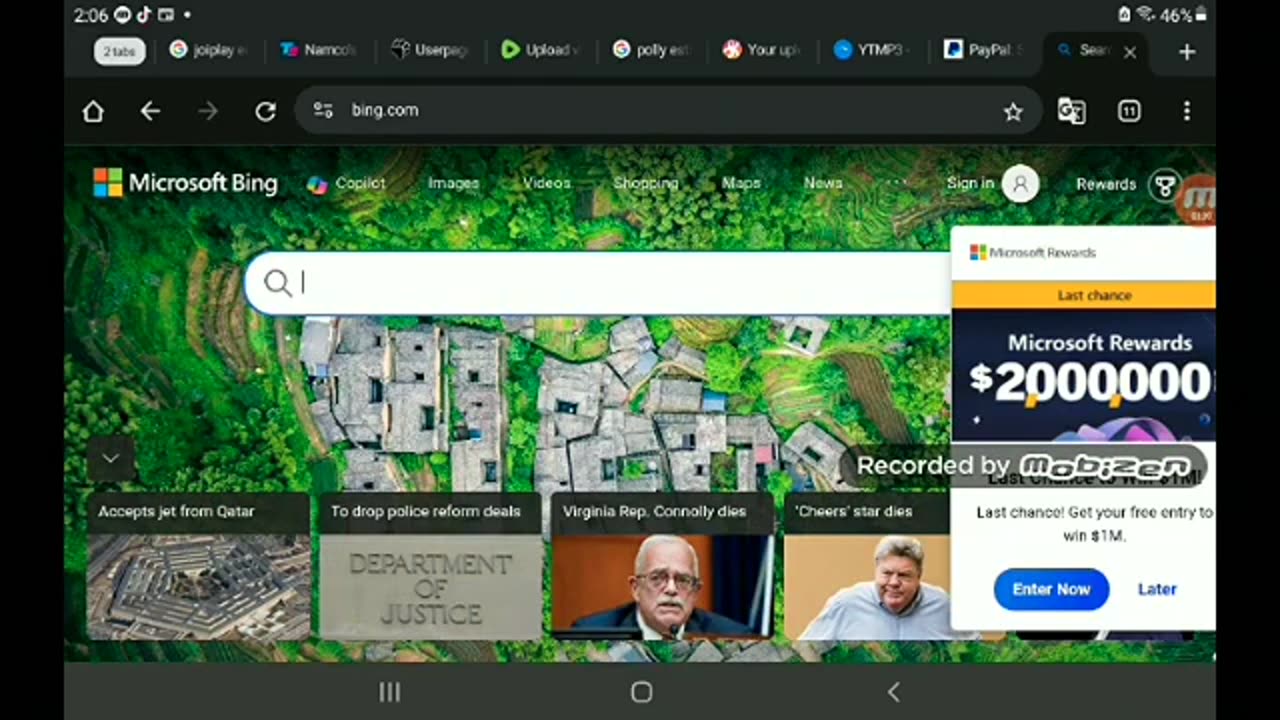Screen dimensions: 1280x720
Task: Tap the Chrome home icon
Action: coord(93,111)
